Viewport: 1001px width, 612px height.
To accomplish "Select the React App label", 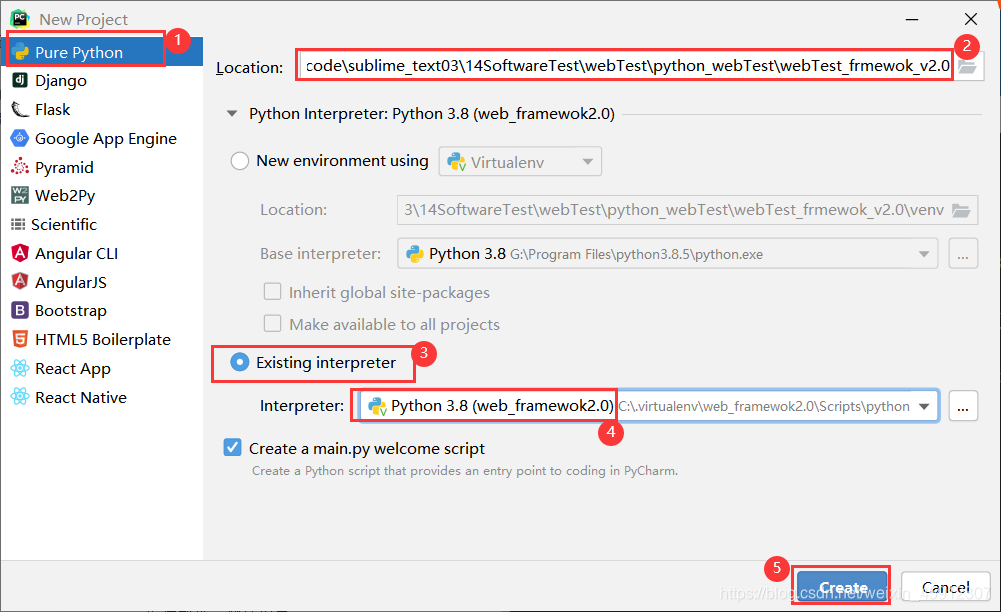I will [73, 368].
